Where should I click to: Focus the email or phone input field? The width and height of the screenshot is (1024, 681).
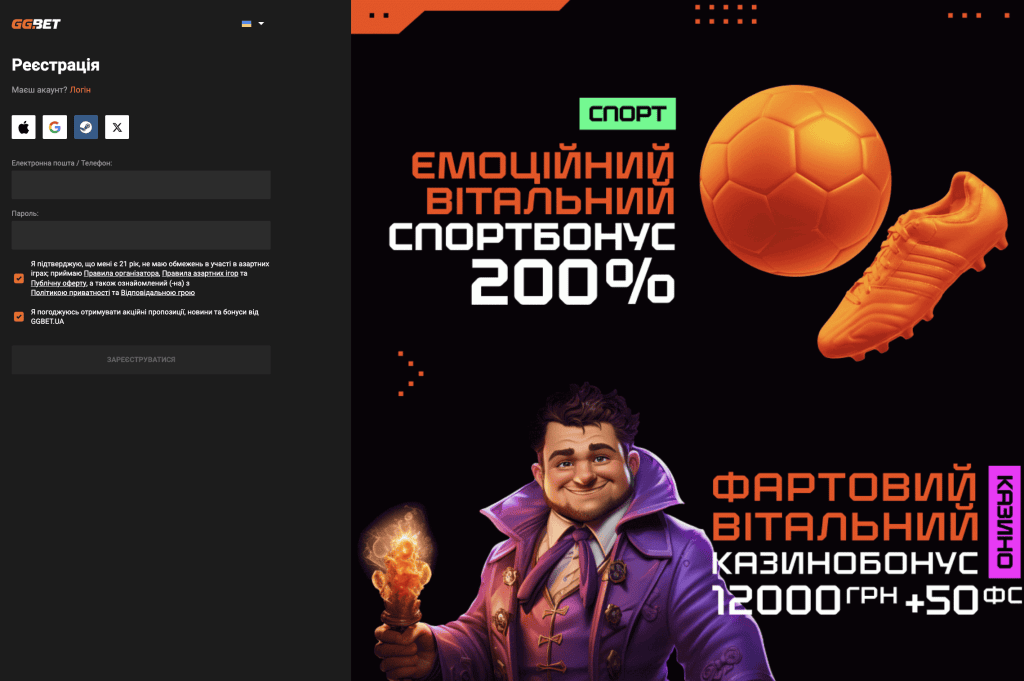point(141,185)
